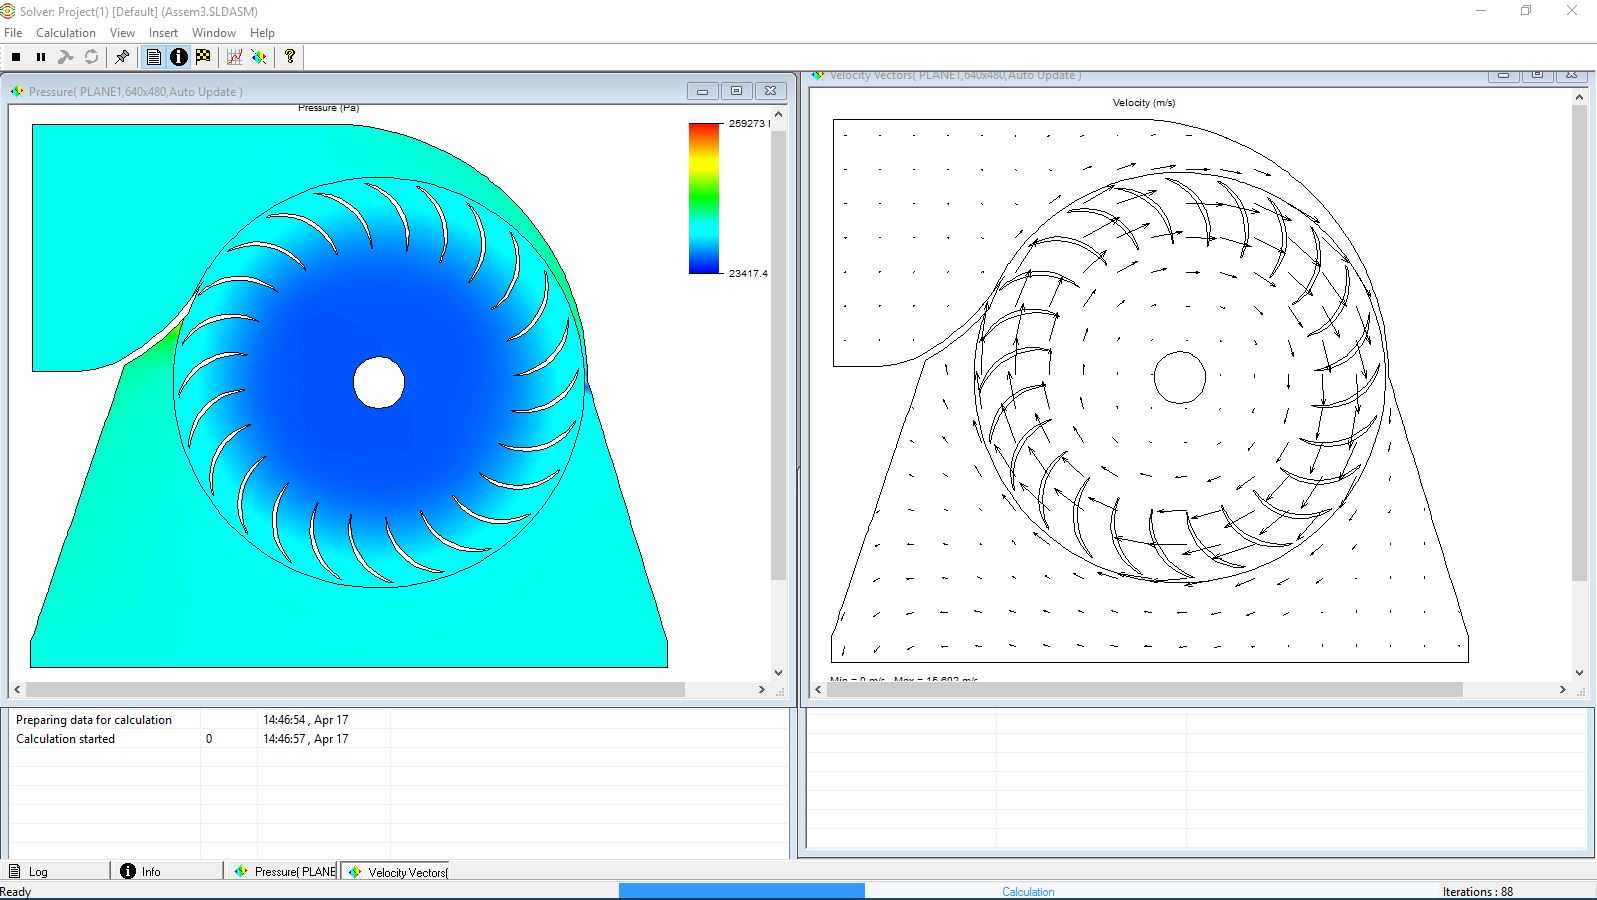Click the Velocity window vertical scrollbar thumb

tap(1580, 343)
